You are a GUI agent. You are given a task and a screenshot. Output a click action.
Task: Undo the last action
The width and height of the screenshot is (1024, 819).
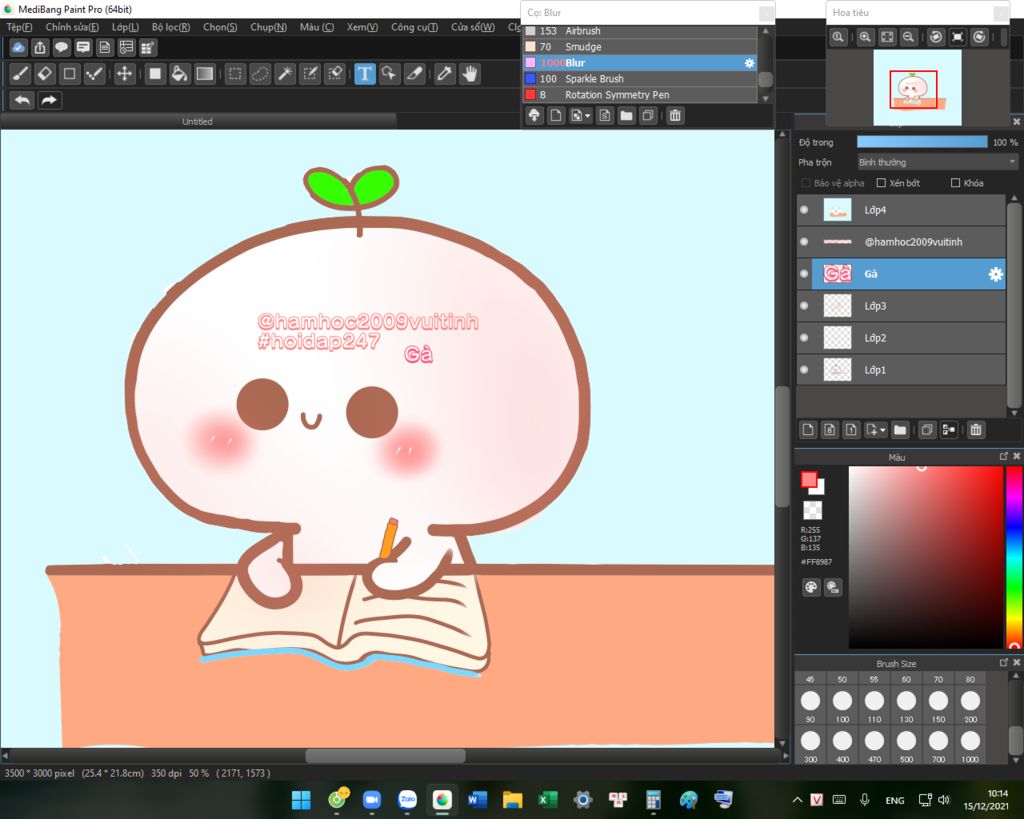point(22,100)
